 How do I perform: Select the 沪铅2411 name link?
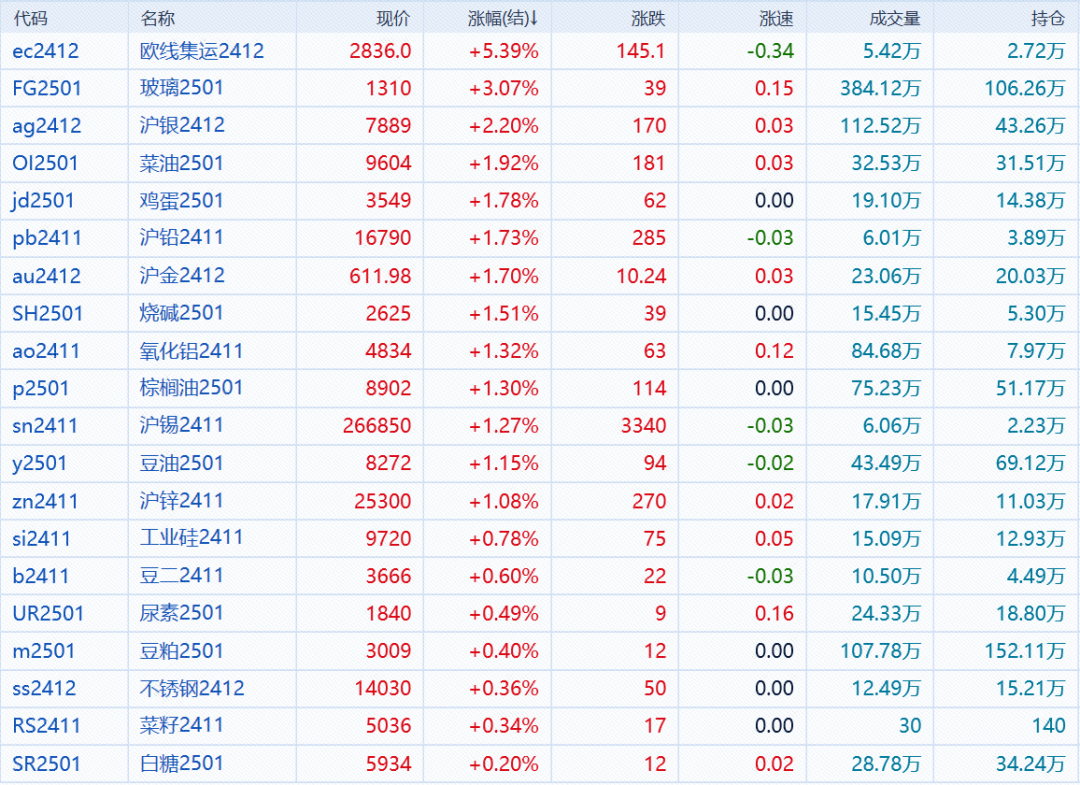(x=182, y=238)
